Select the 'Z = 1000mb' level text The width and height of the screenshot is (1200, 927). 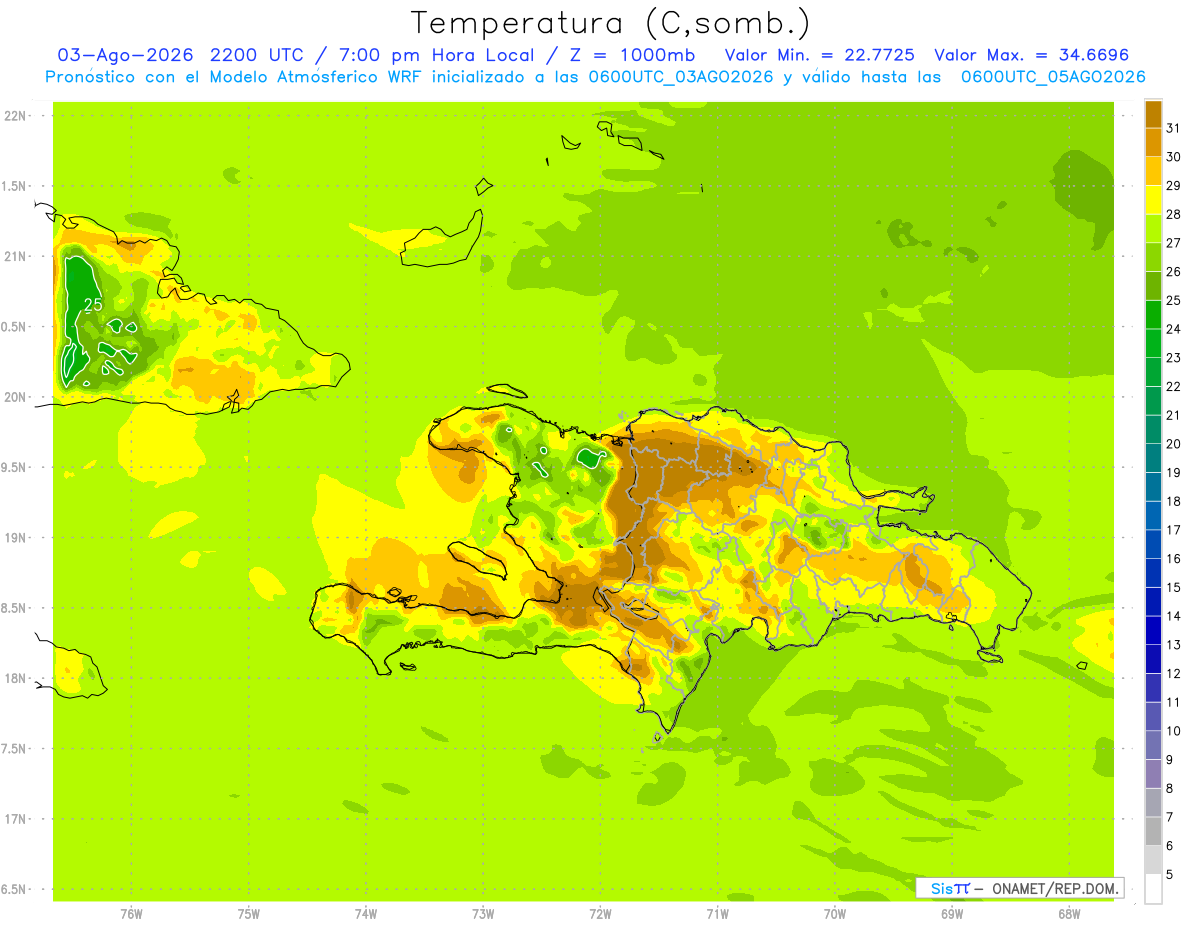[632, 55]
